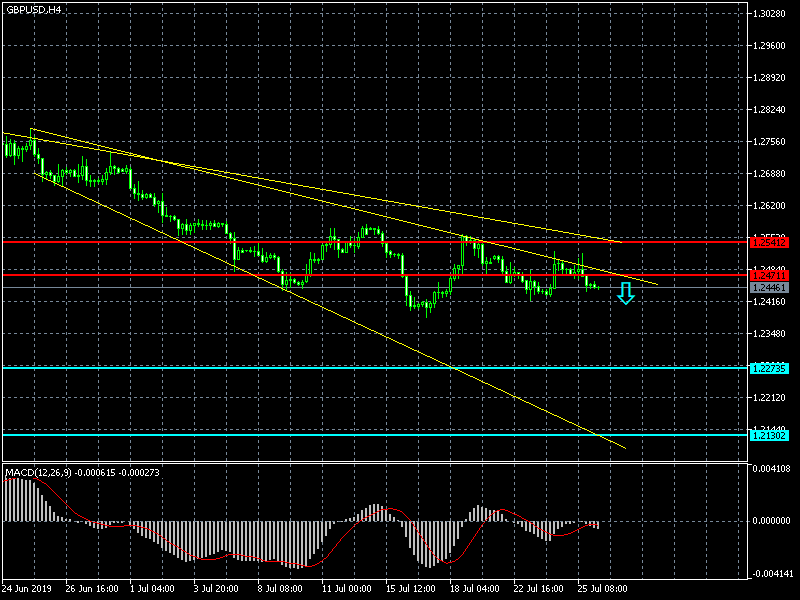Click the 8 Jul 08:00 time label
The image size is (800, 600).
tap(281, 589)
